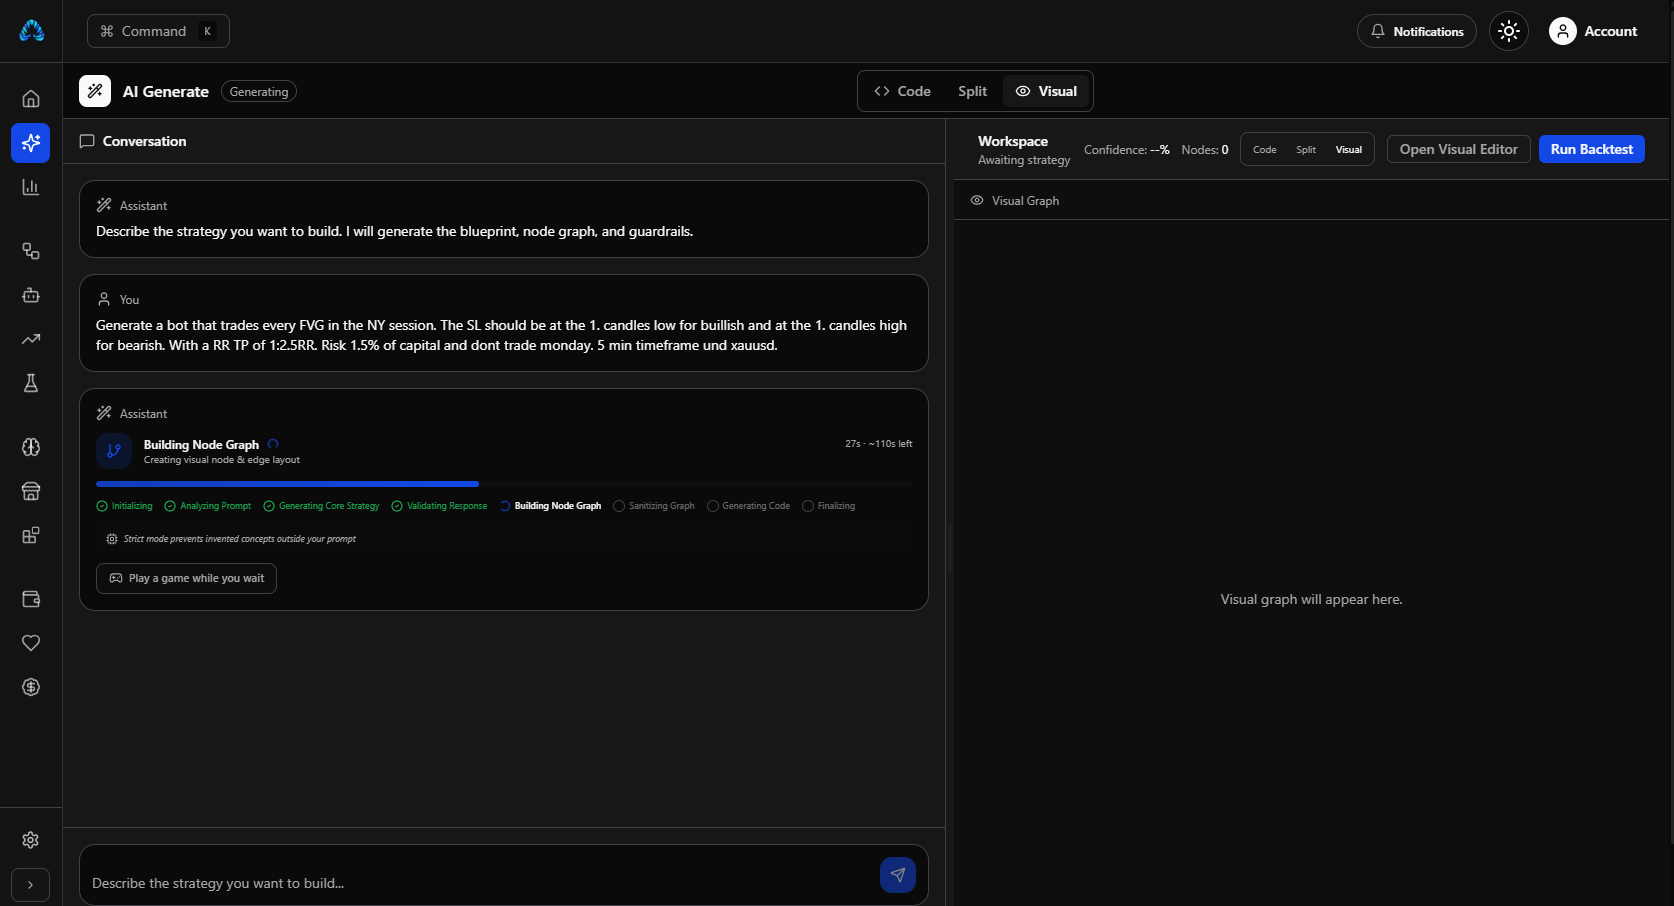
Task: Select the AI Generate sparkle sidebar icon
Action: tap(31, 143)
